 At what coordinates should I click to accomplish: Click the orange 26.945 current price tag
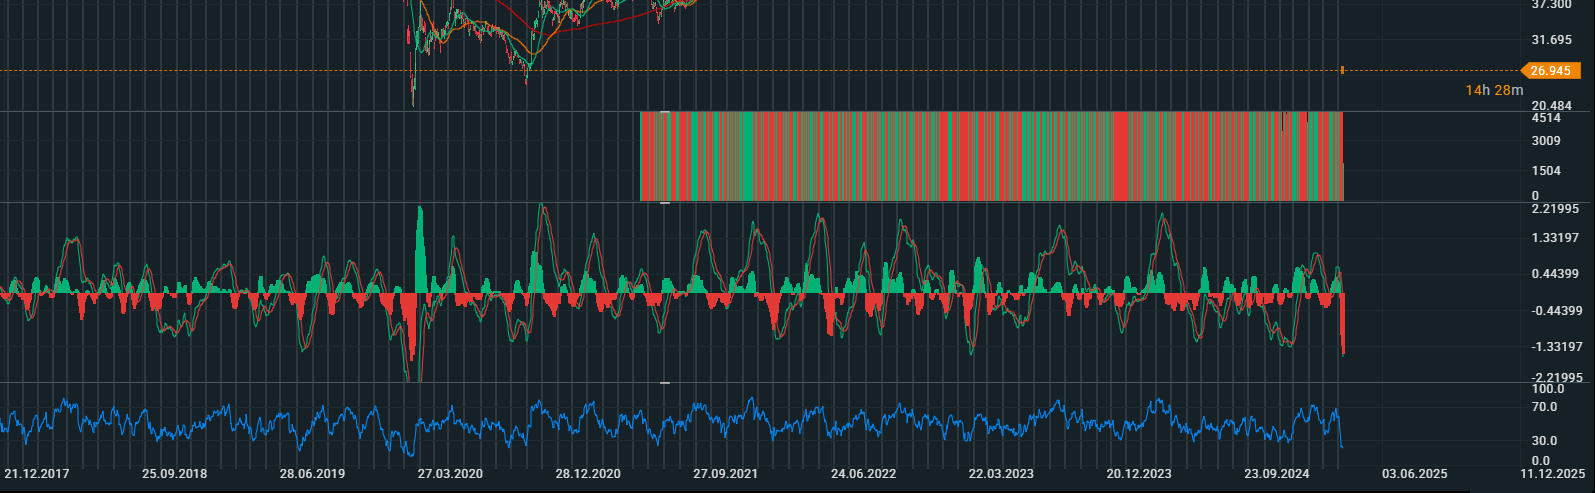(x=1550, y=71)
